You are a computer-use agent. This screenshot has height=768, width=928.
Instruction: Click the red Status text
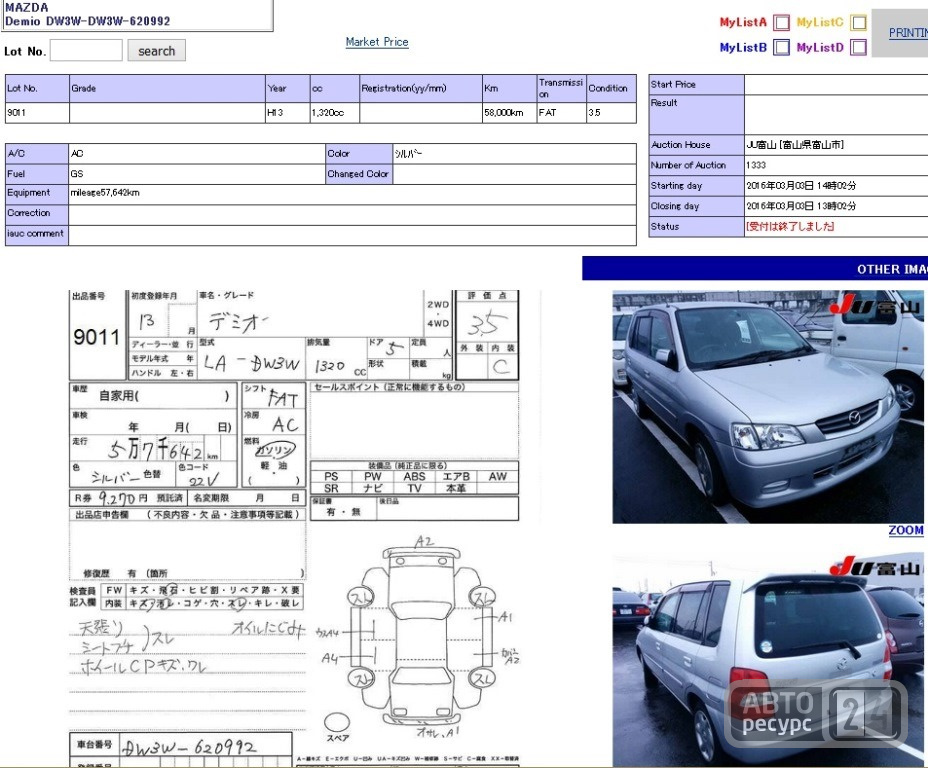pos(790,226)
